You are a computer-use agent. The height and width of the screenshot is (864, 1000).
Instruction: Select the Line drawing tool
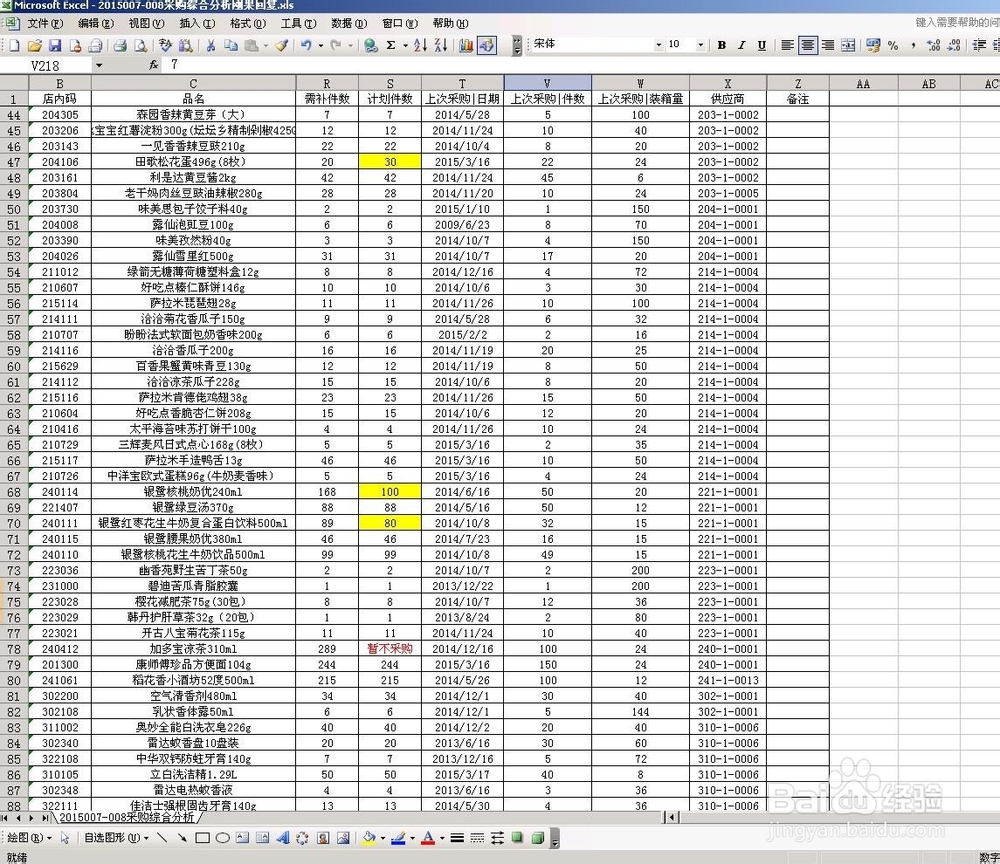[162, 838]
